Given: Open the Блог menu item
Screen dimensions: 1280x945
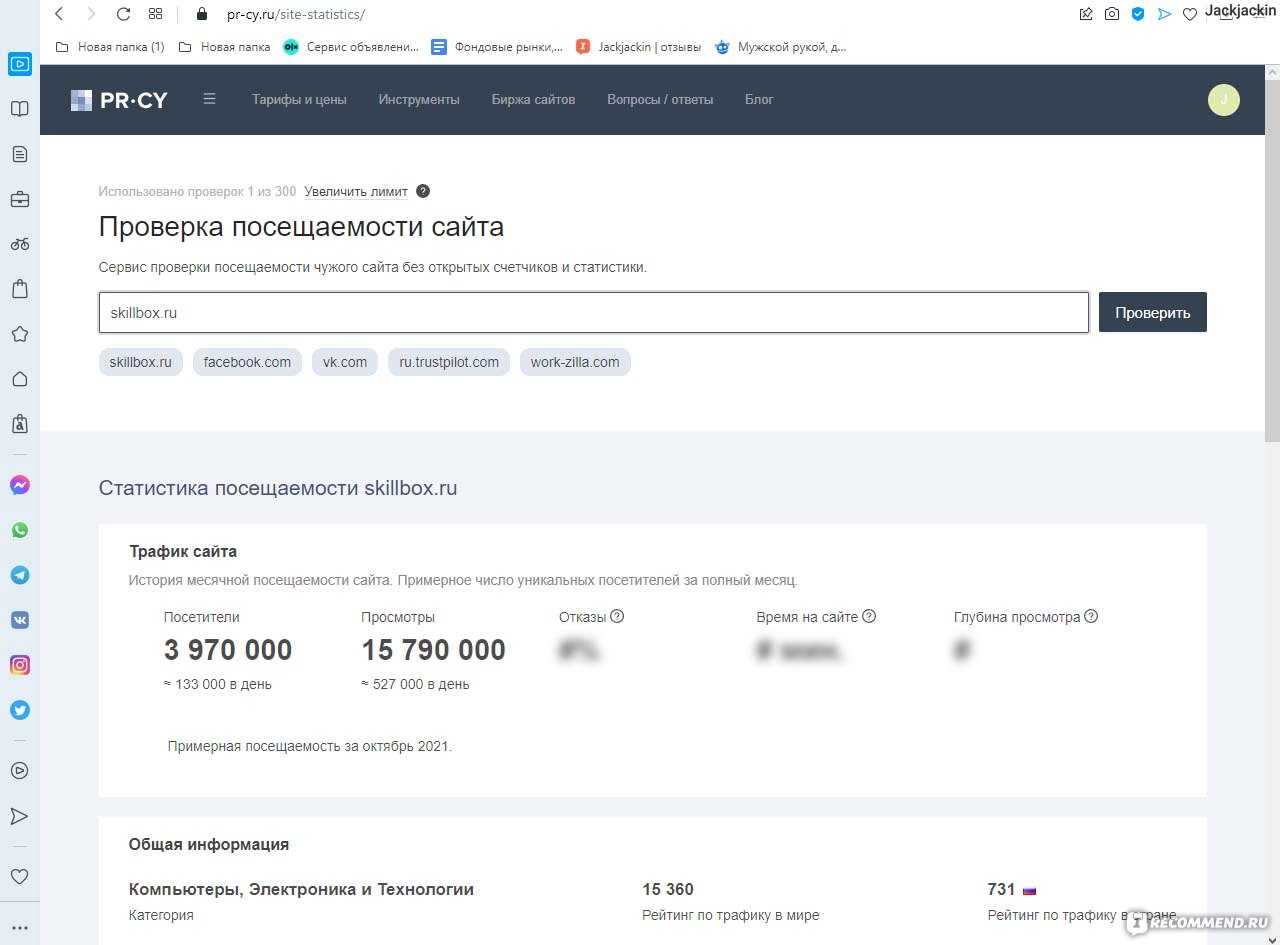Looking at the screenshot, I should tap(759, 99).
